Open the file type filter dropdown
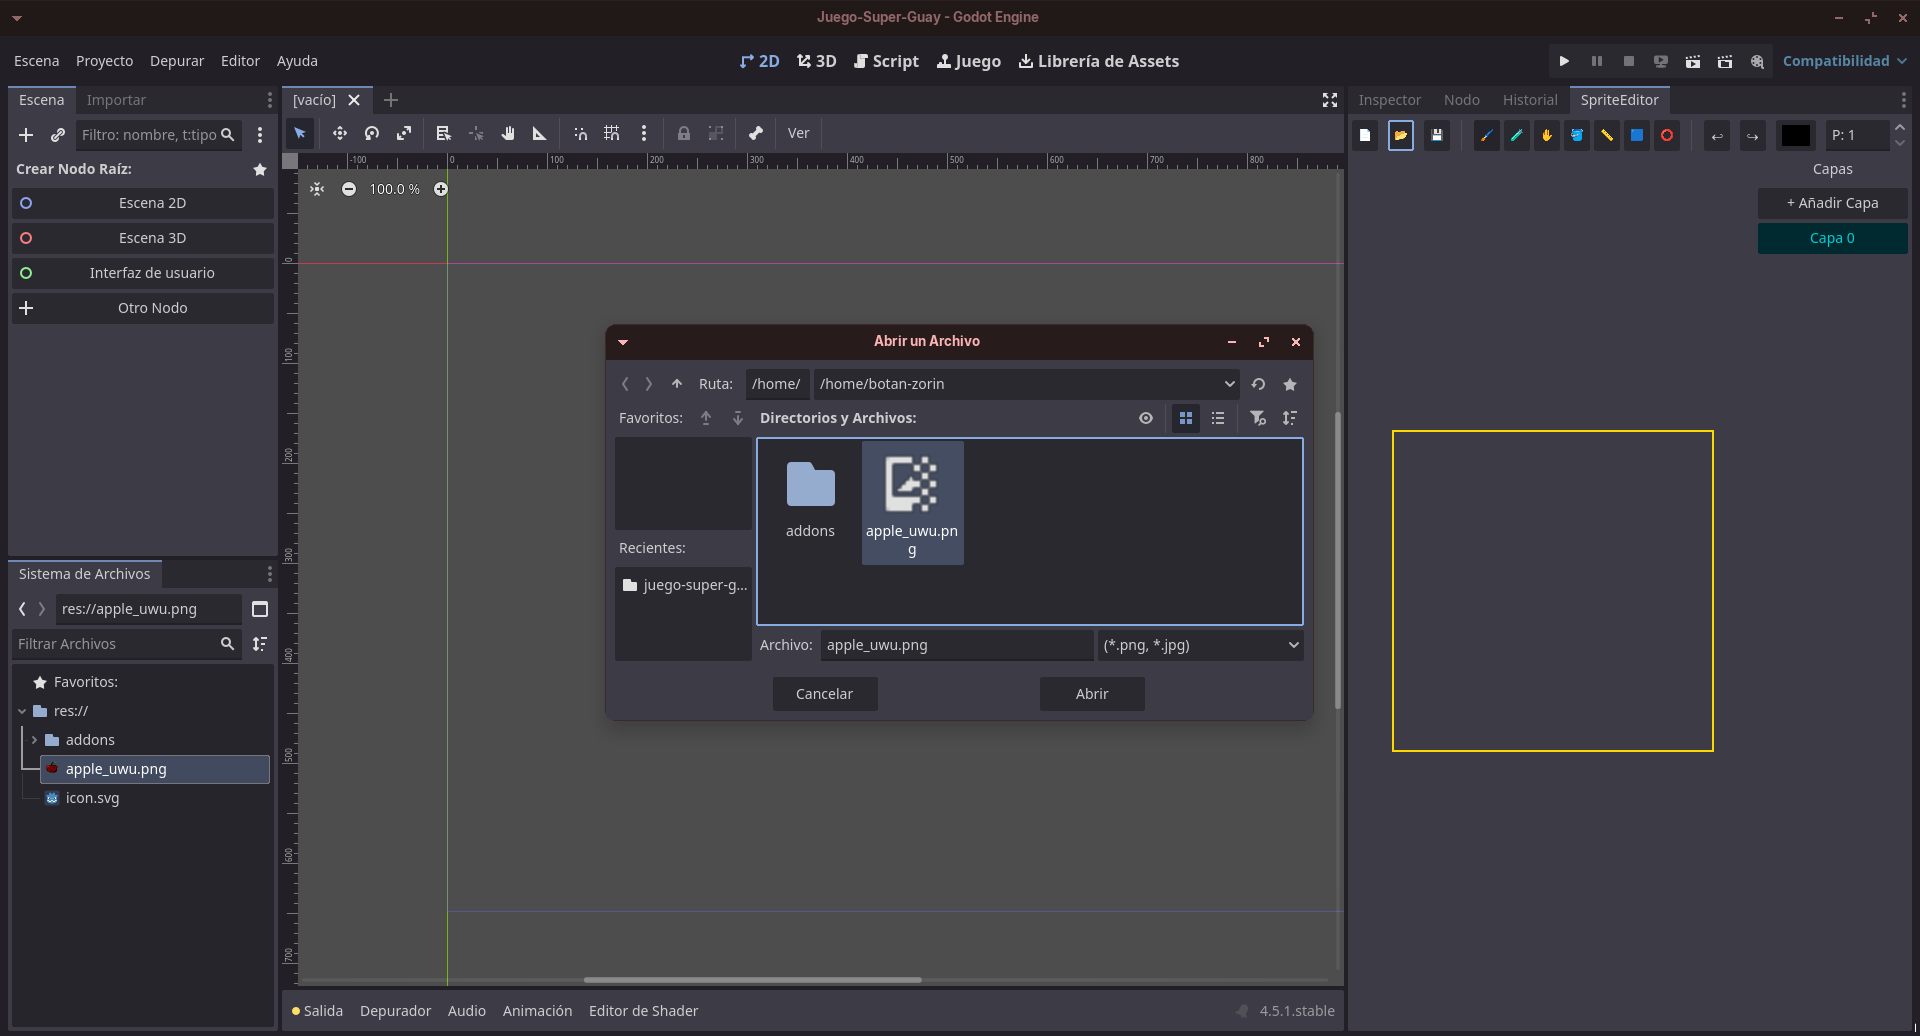Screen dimensions: 1920x1036 (1200, 645)
